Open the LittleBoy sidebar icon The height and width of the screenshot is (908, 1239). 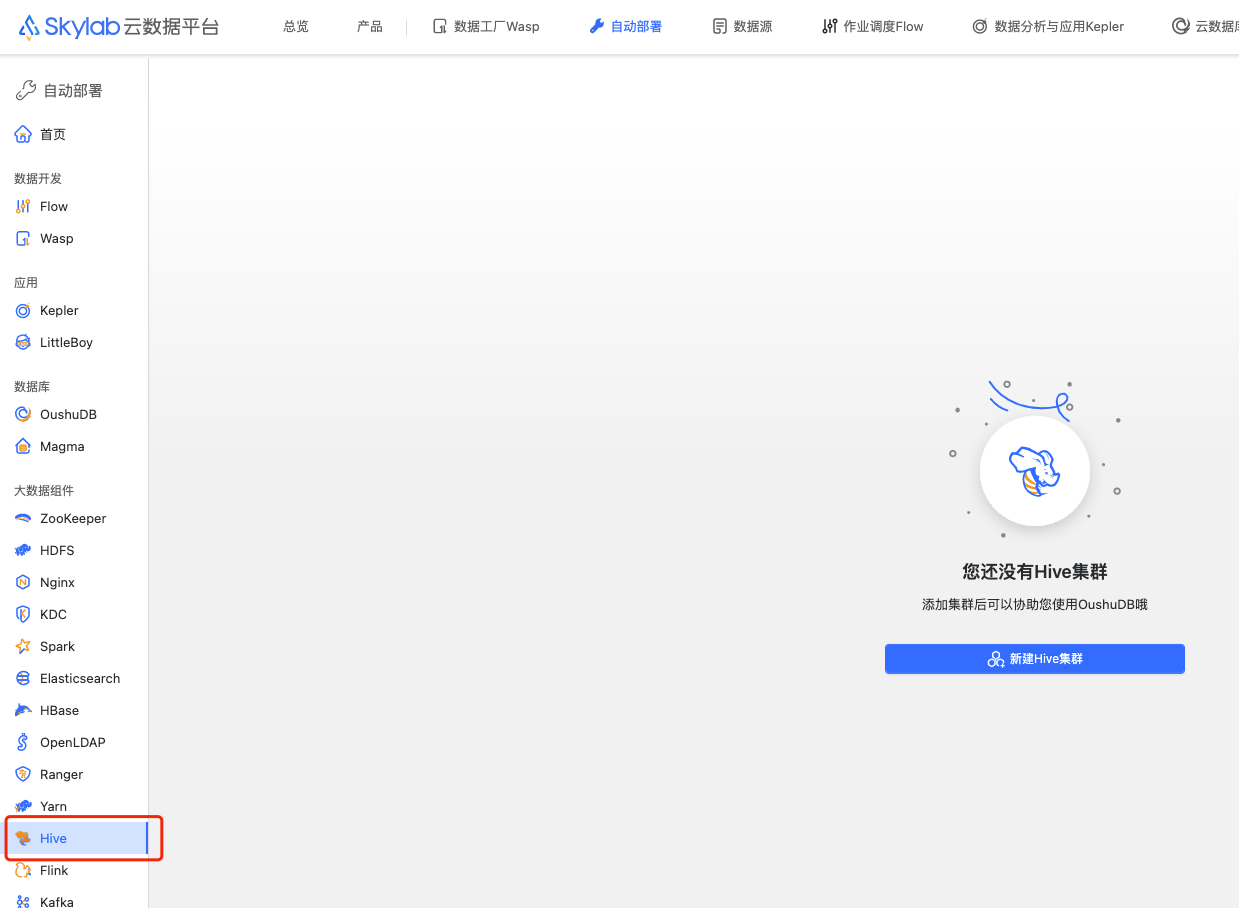pos(23,342)
